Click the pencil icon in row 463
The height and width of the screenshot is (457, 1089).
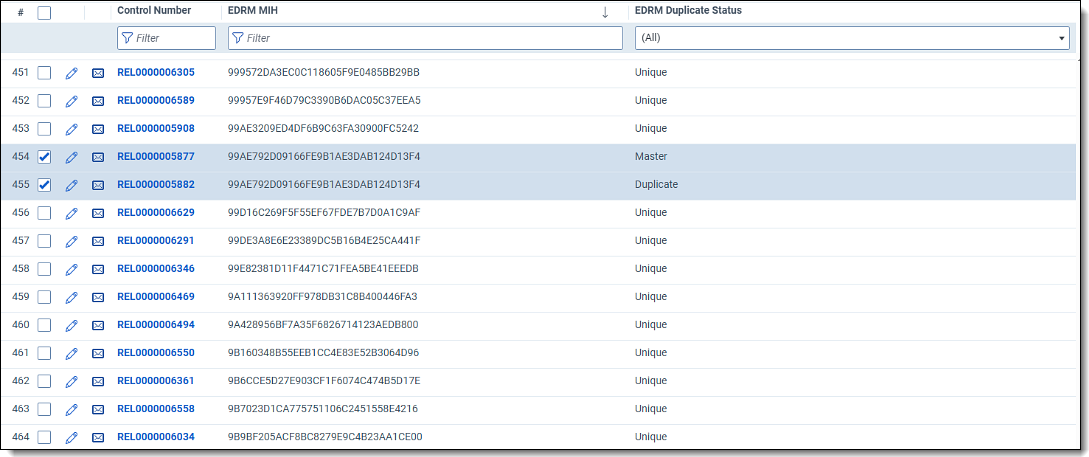point(71,409)
